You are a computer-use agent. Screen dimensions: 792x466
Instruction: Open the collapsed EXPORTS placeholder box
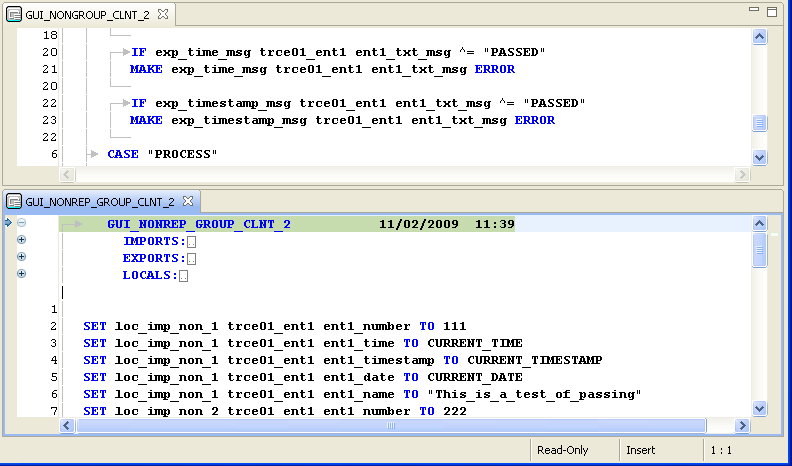tap(191, 259)
